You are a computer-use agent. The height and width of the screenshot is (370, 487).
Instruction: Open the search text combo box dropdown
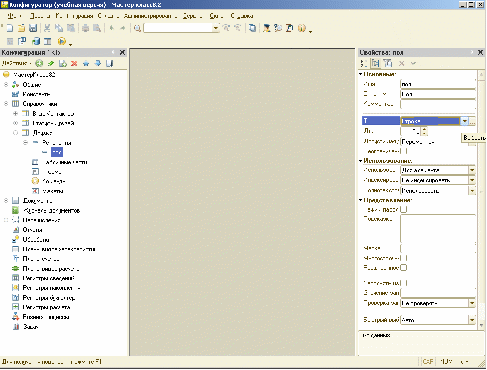tap(216, 28)
